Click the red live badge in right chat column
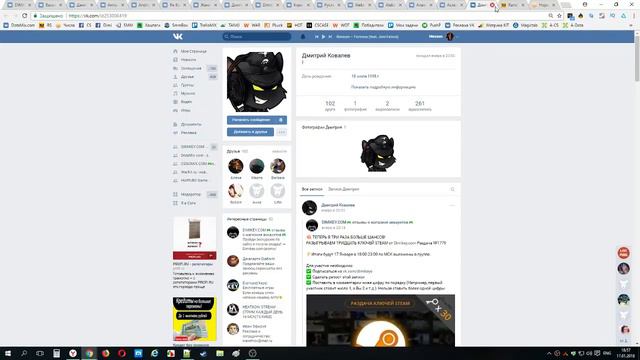Image resolution: width=640 pixels, height=360 pixels. [x=623, y=253]
